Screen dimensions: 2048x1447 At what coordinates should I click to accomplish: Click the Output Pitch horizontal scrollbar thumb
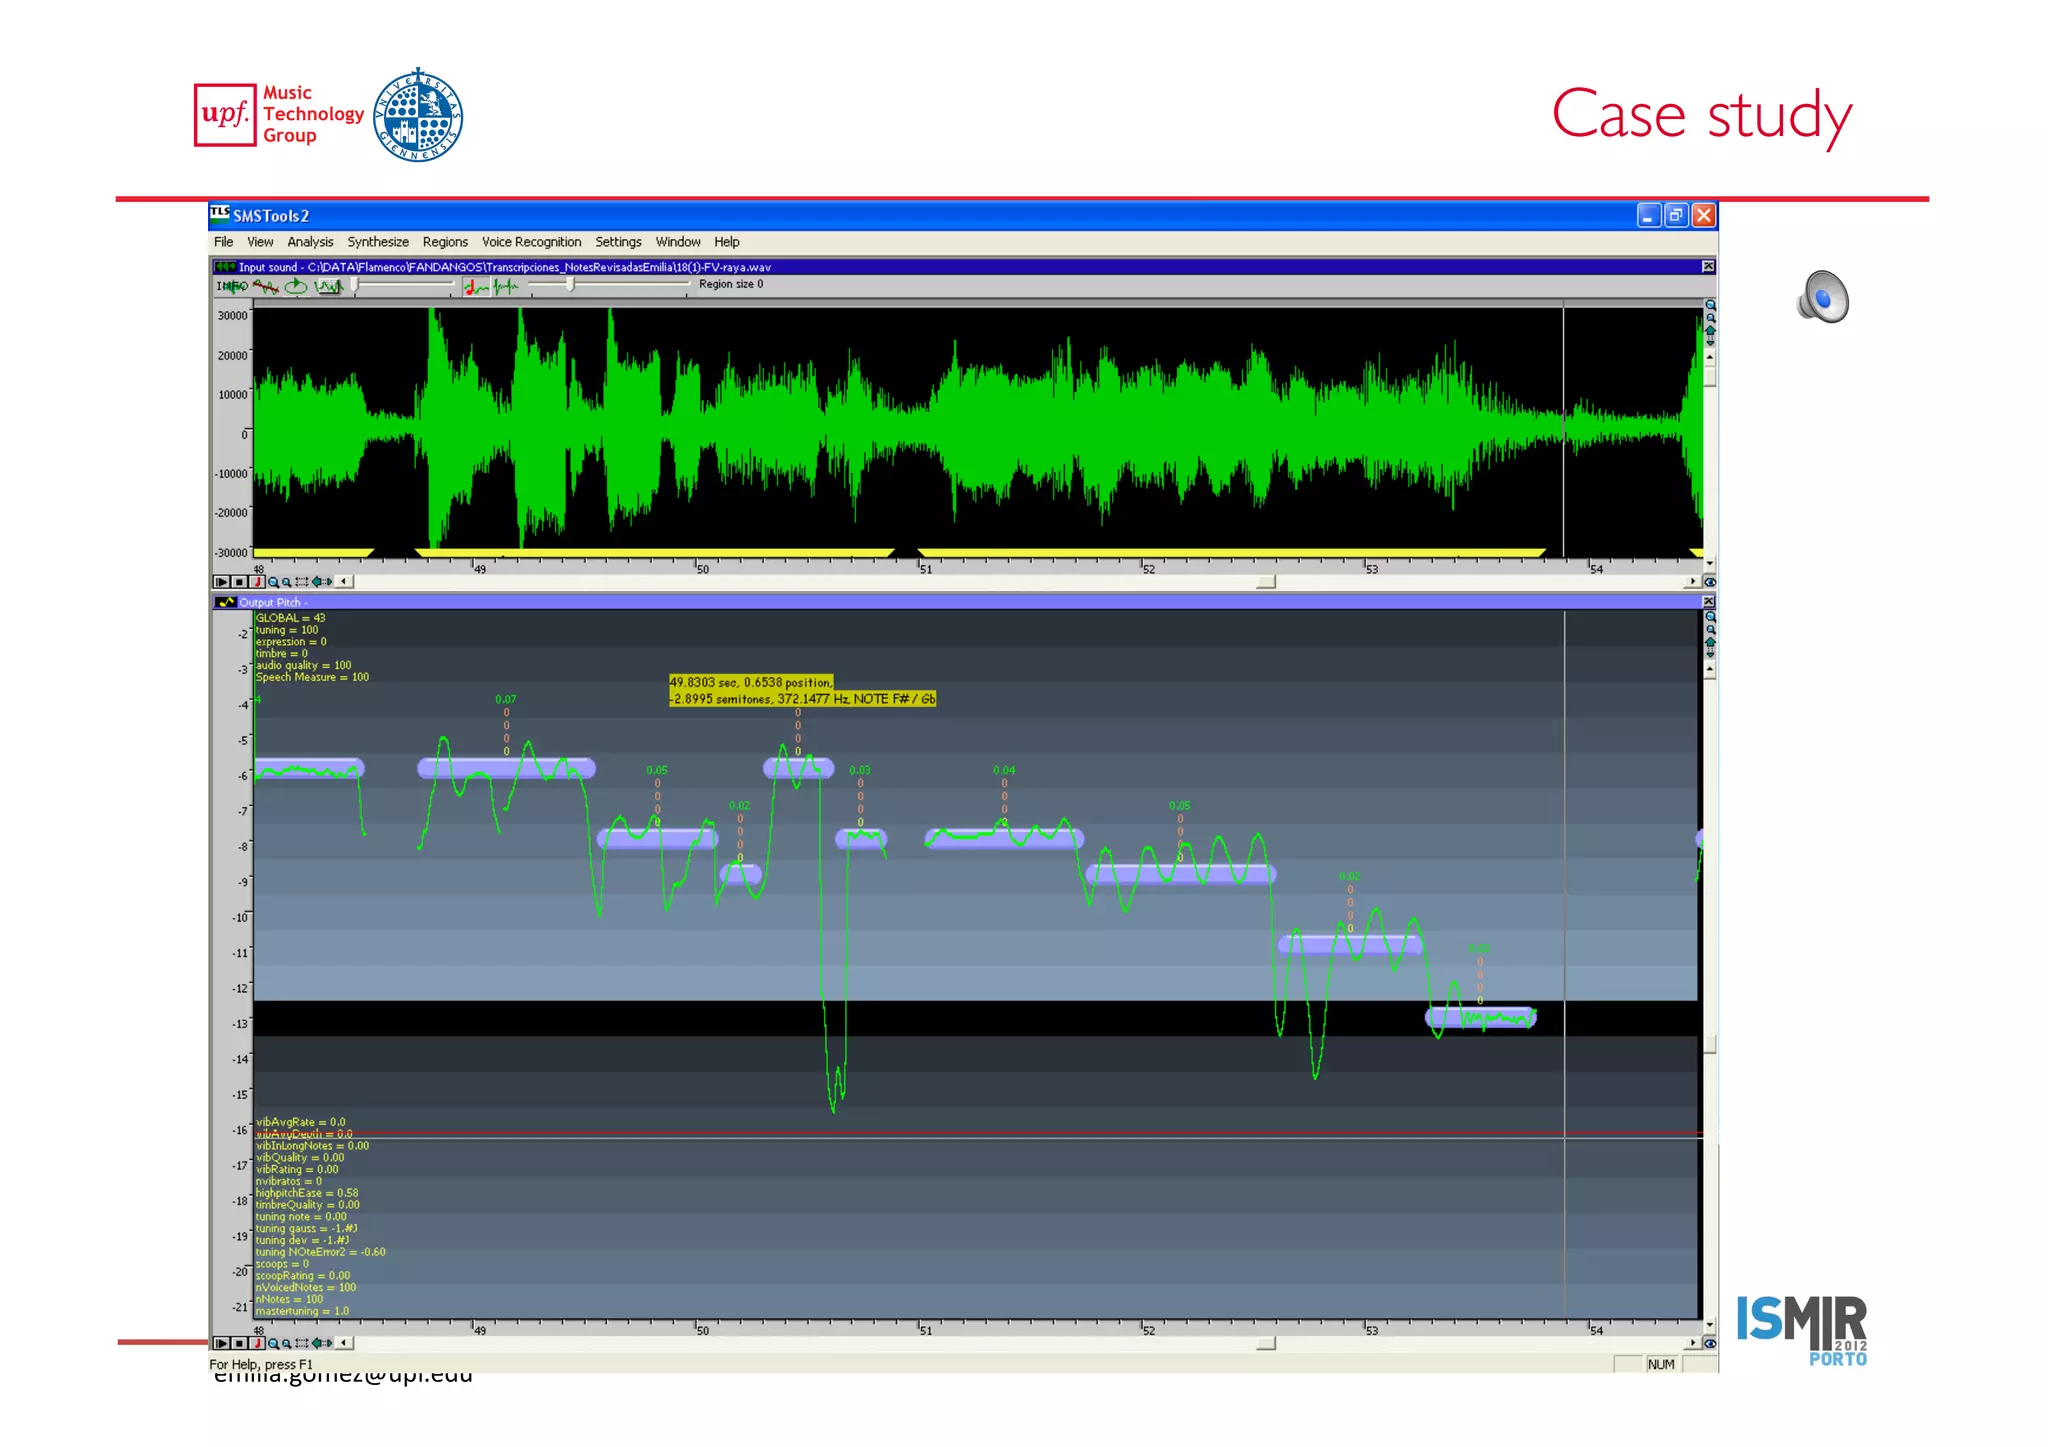pos(1266,1343)
